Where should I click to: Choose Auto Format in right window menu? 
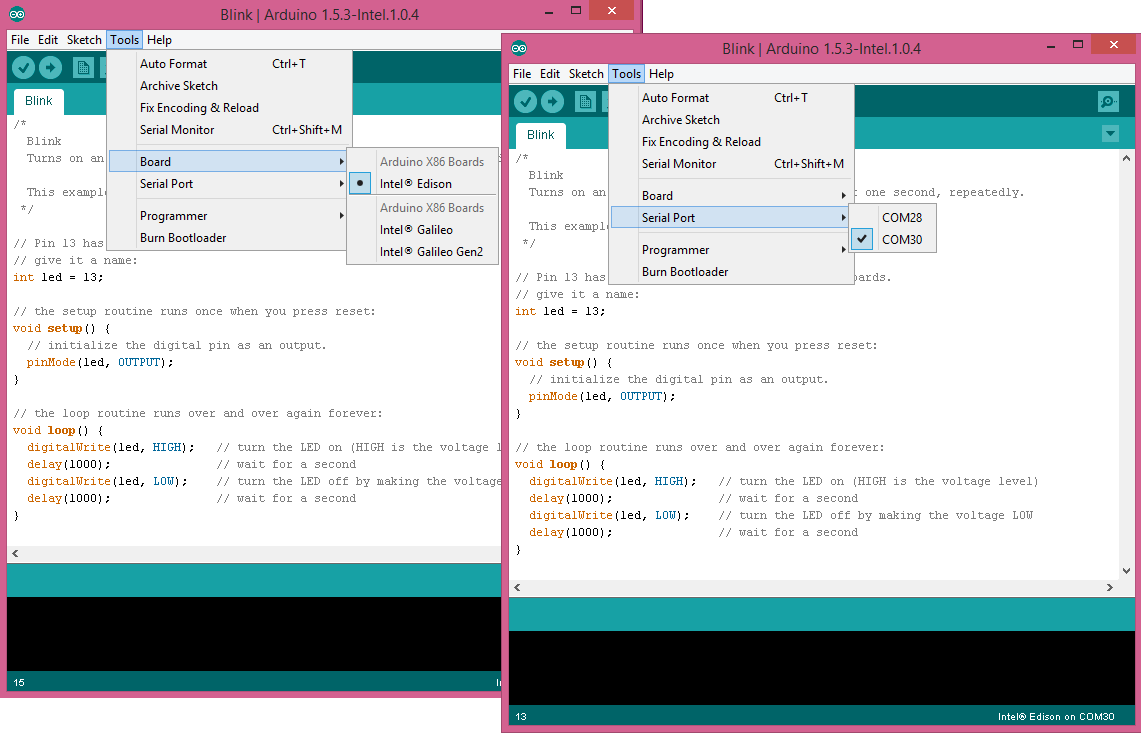pos(730,98)
